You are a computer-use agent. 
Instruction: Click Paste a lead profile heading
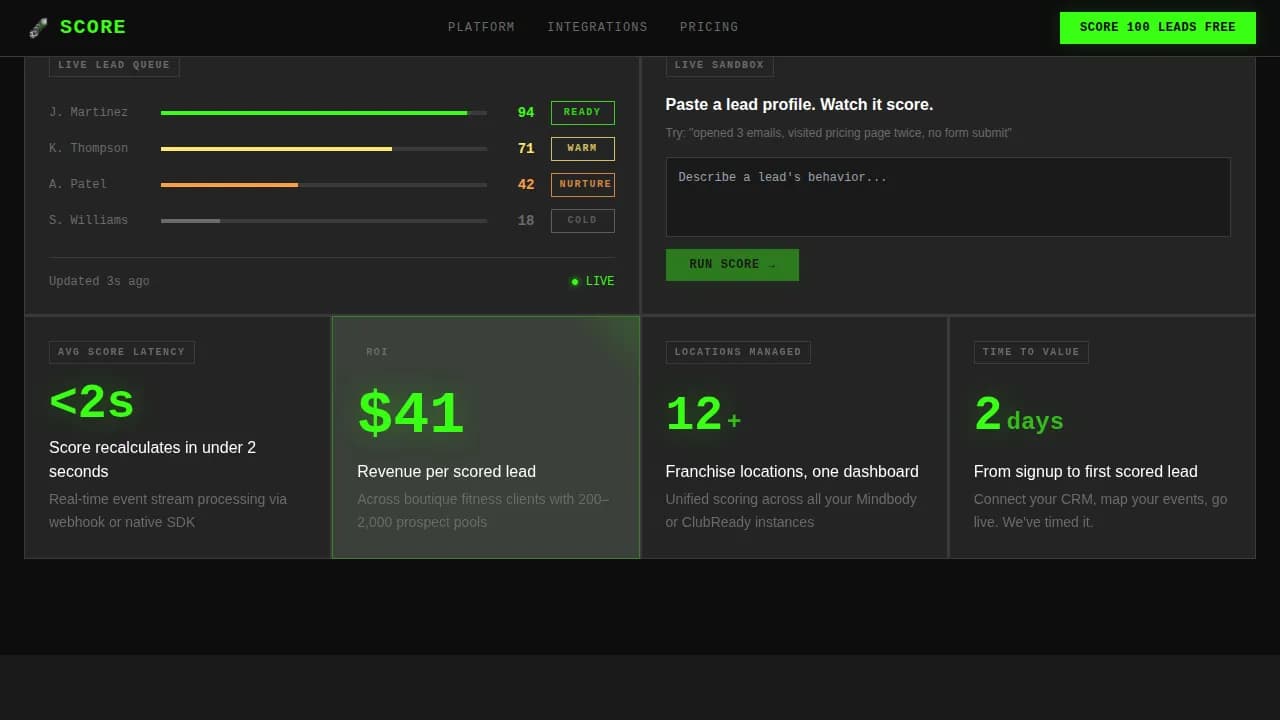pyautogui.click(x=799, y=105)
